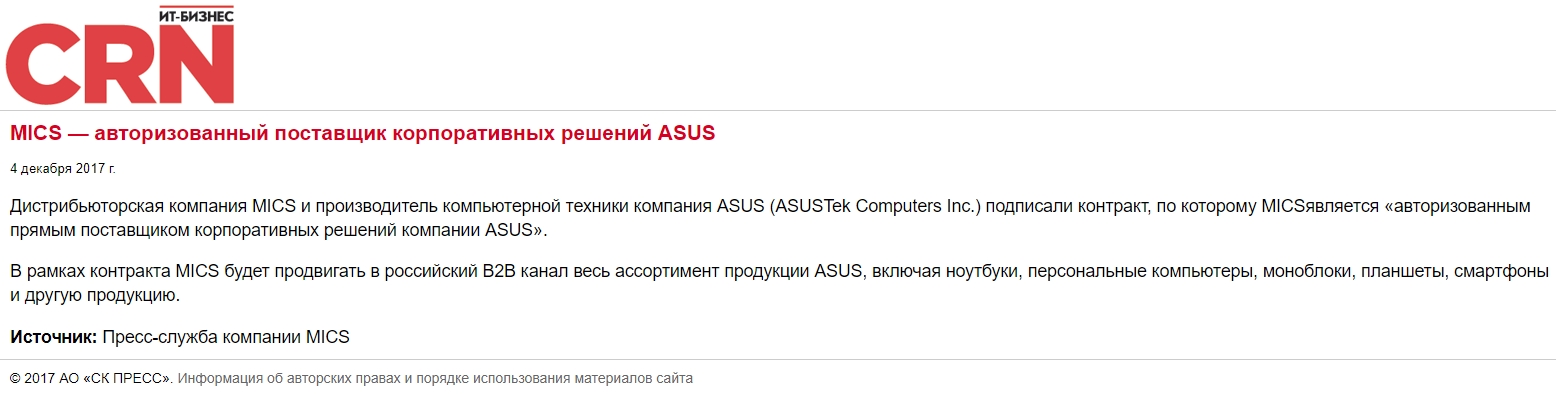This screenshot has width=1556, height=394.
Task: Click the word ASUS ending the headline
Action: [x=686, y=133]
